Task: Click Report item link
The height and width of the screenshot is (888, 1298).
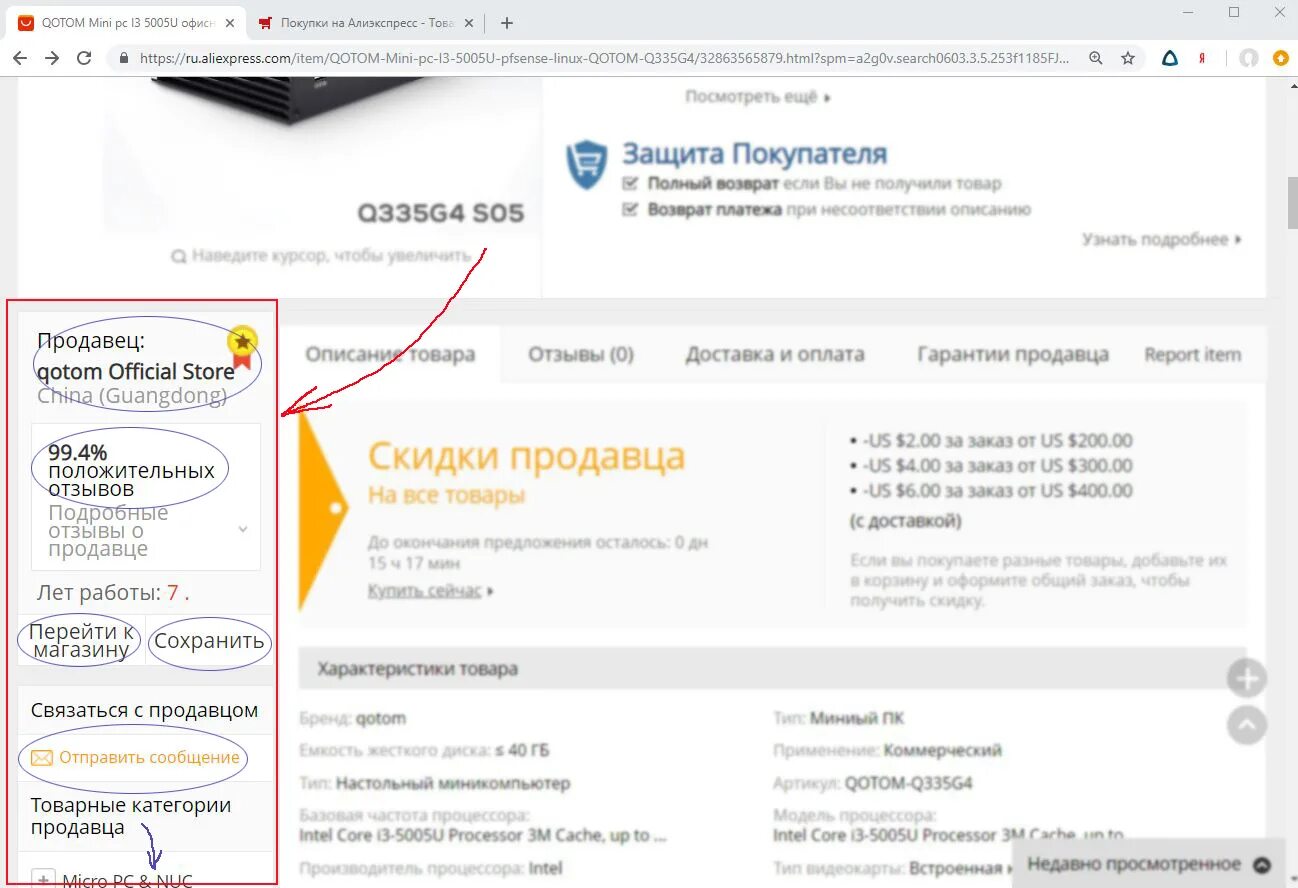Action: (x=1193, y=354)
